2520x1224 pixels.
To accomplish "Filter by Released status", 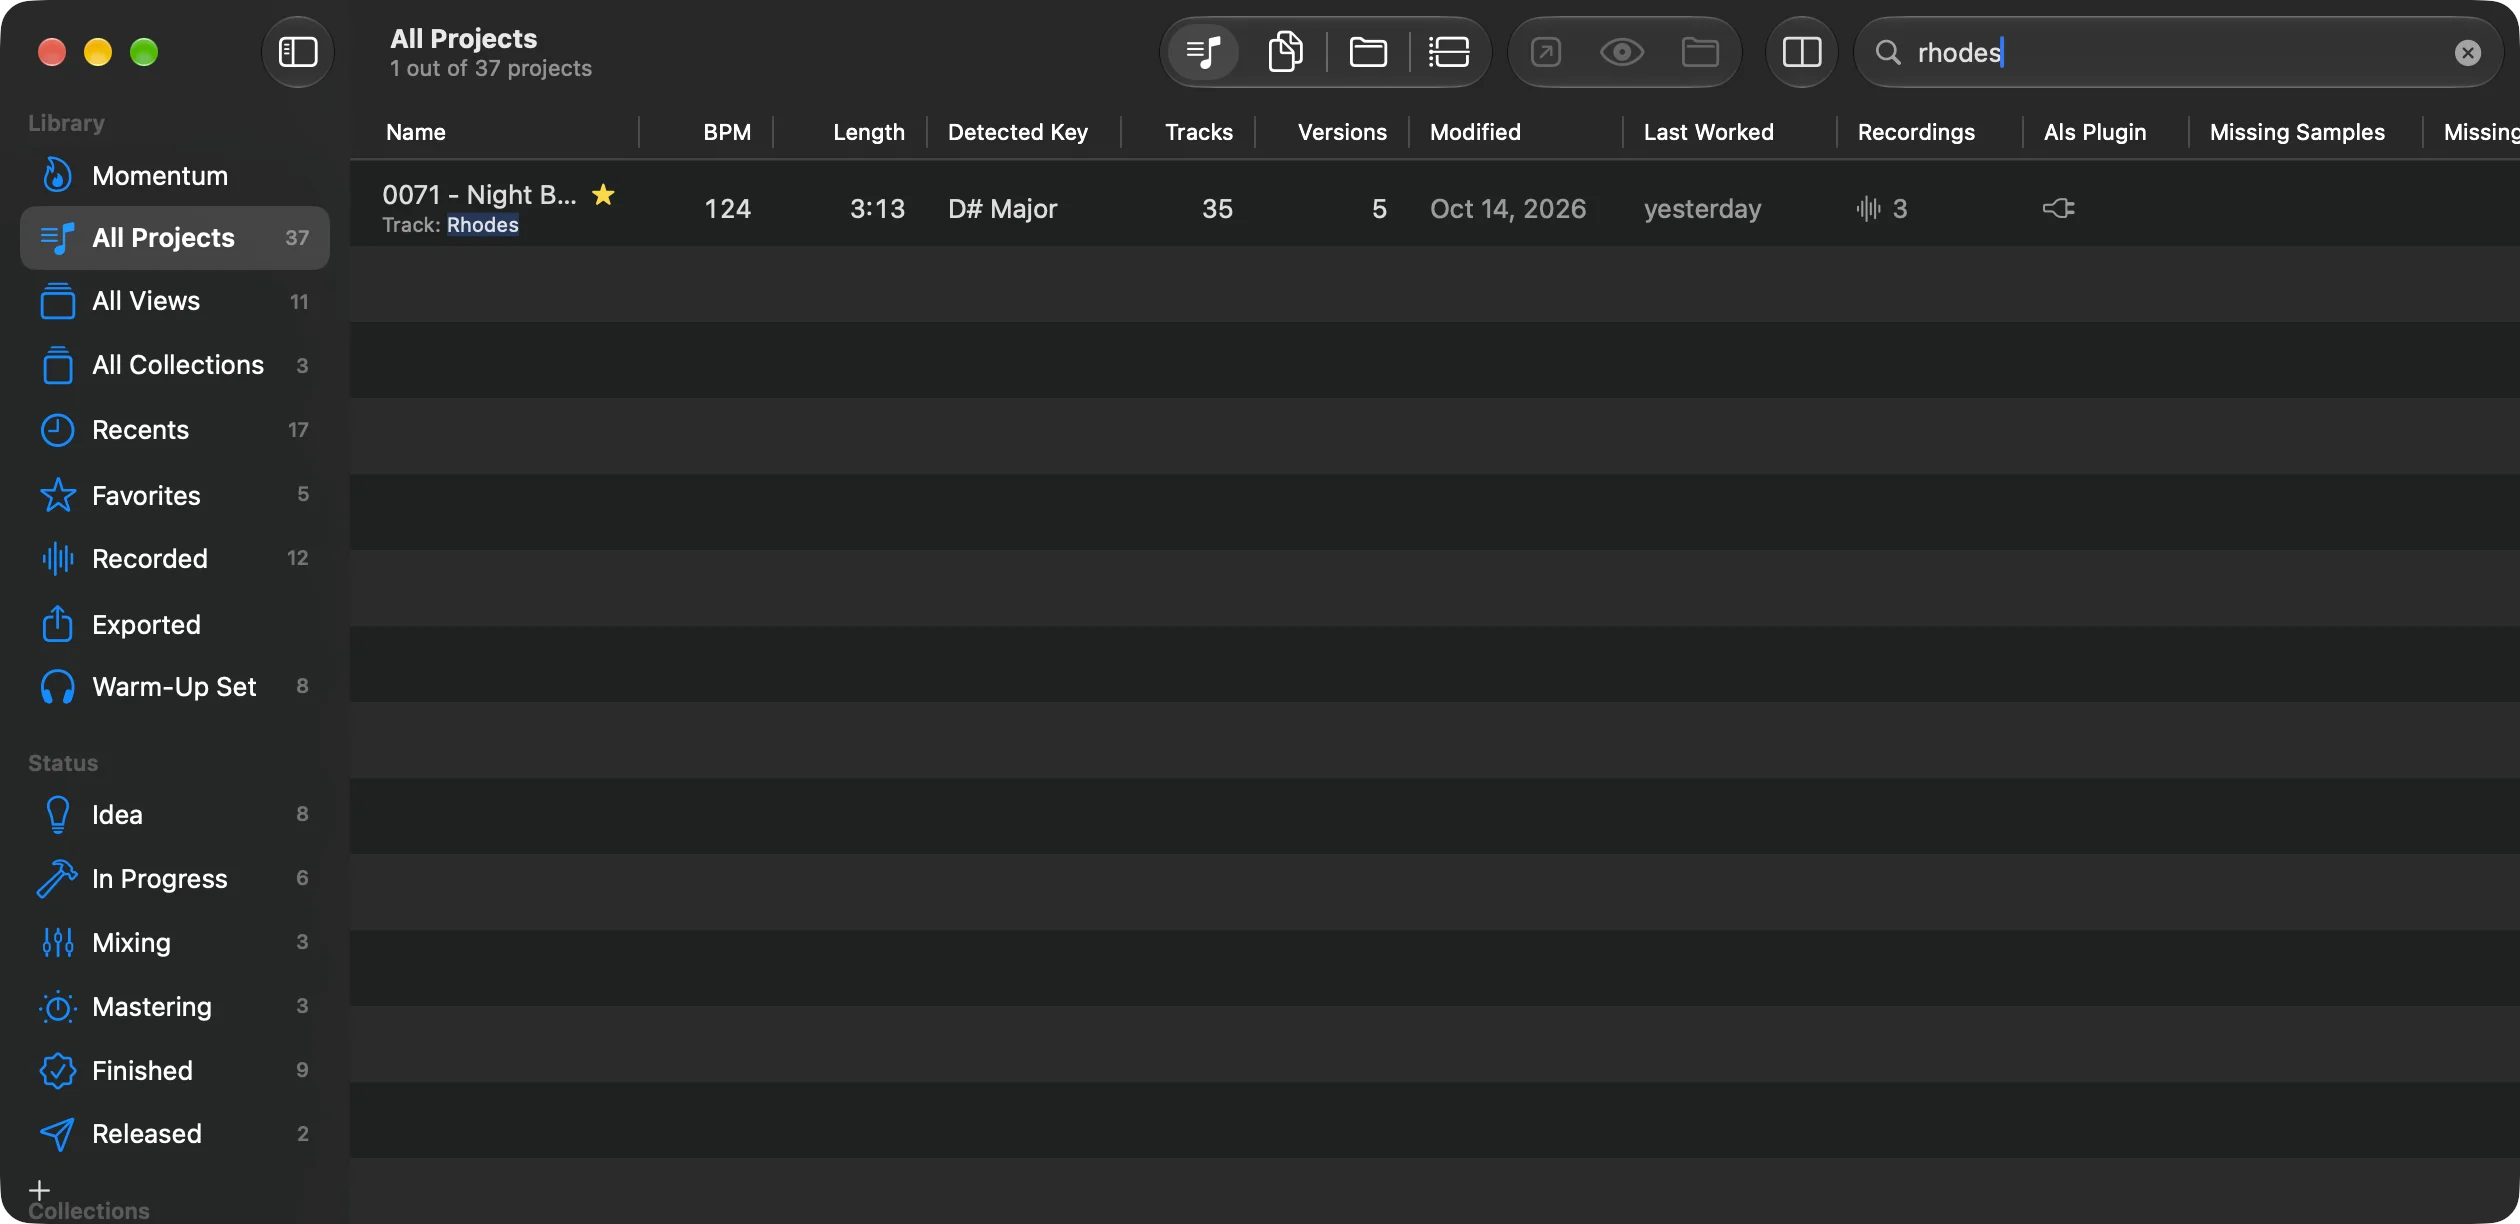I will click(x=175, y=1133).
